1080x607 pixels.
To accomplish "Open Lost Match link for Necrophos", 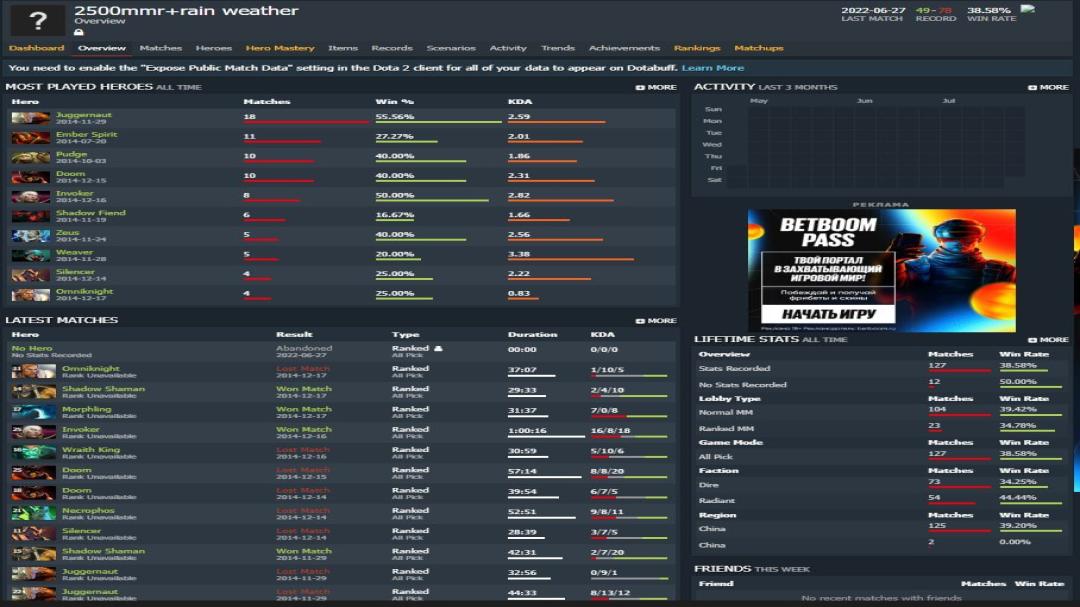I will pyautogui.click(x=303, y=511).
